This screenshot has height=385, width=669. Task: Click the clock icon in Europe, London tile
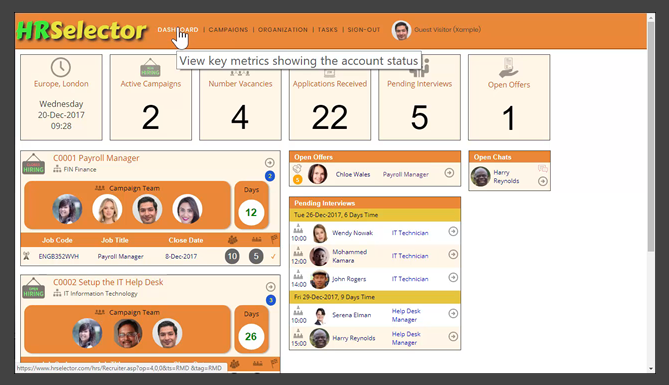point(61,67)
